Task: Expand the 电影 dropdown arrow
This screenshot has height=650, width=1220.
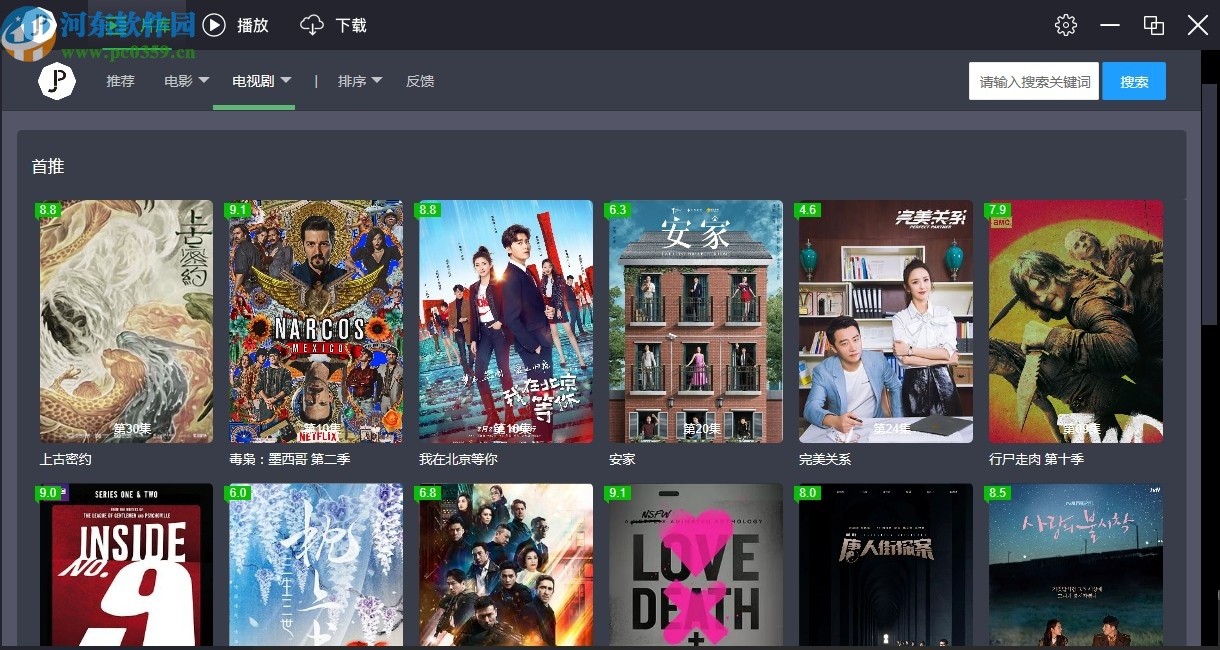Action: click(204, 80)
